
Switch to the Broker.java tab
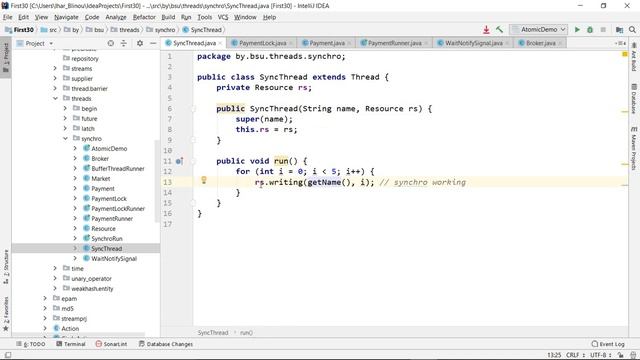pyautogui.click(x=540, y=43)
